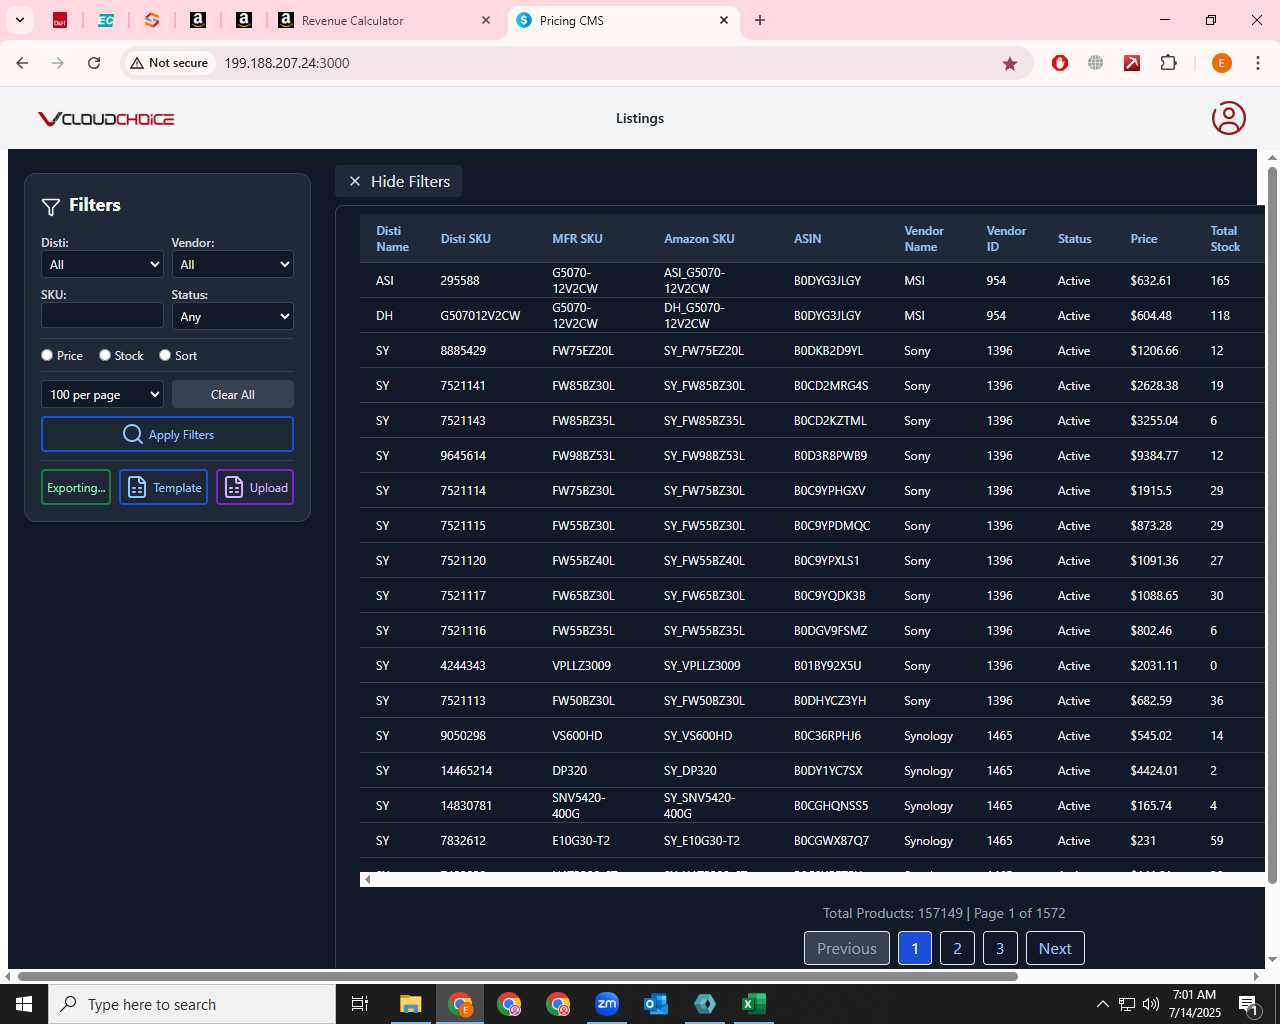1280x1024 pixels.
Task: Click the CloudChoice logo
Action: click(x=106, y=119)
